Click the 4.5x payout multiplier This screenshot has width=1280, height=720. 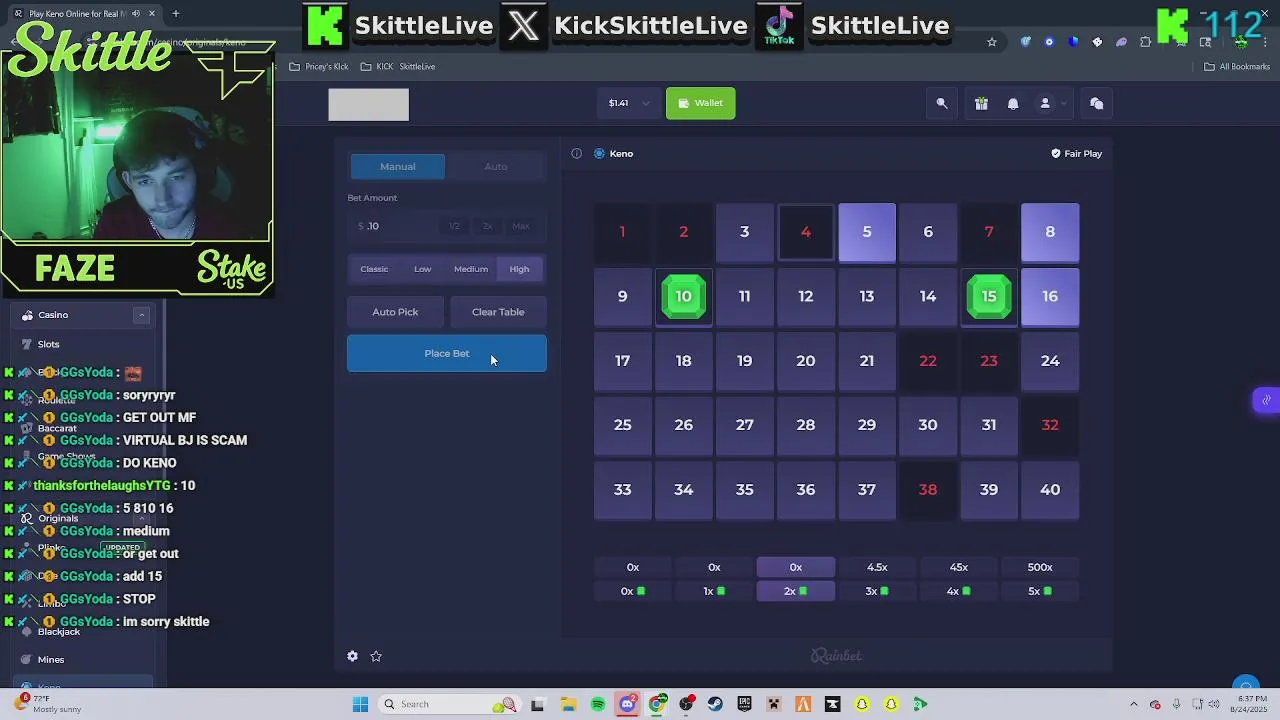coord(877,567)
